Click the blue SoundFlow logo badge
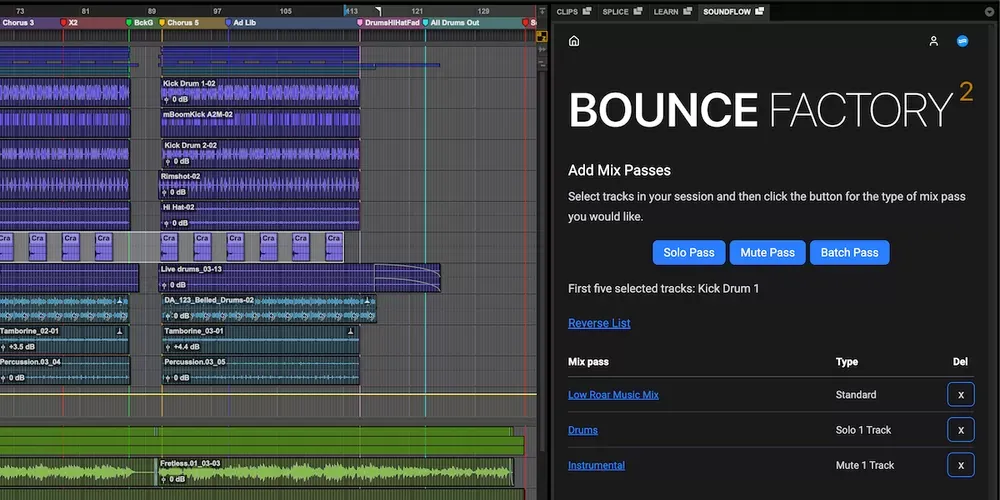This screenshot has height=500, width=1000. tap(962, 41)
